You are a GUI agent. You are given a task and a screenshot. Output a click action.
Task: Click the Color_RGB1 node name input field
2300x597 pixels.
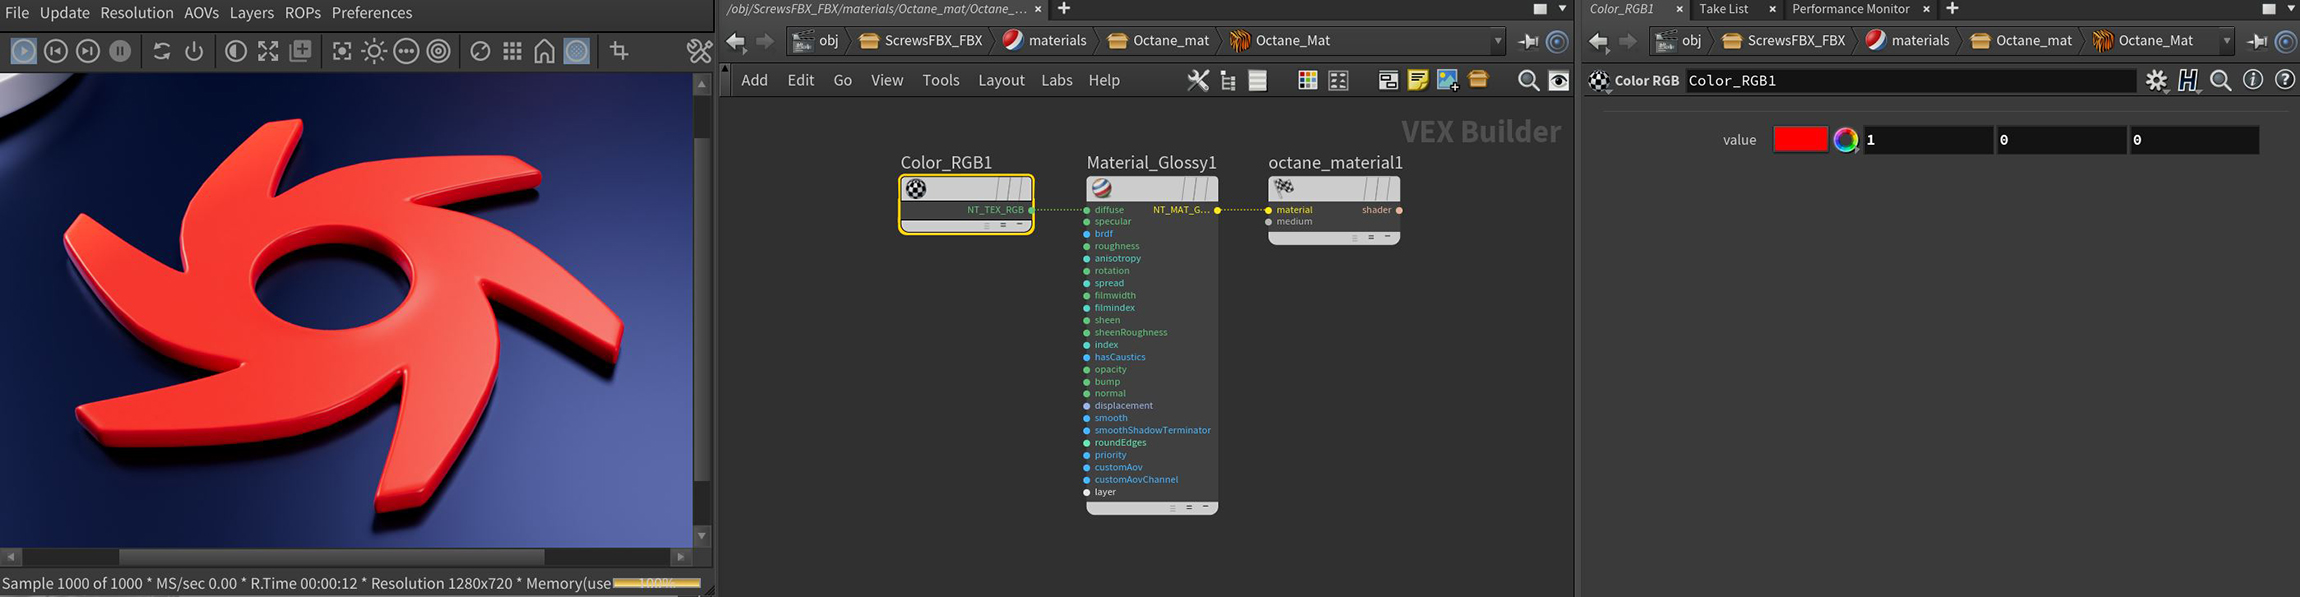[x=1908, y=81]
